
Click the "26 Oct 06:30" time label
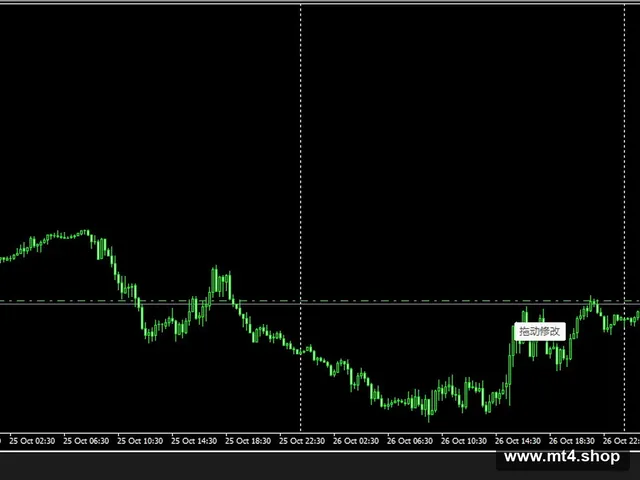[x=410, y=441]
